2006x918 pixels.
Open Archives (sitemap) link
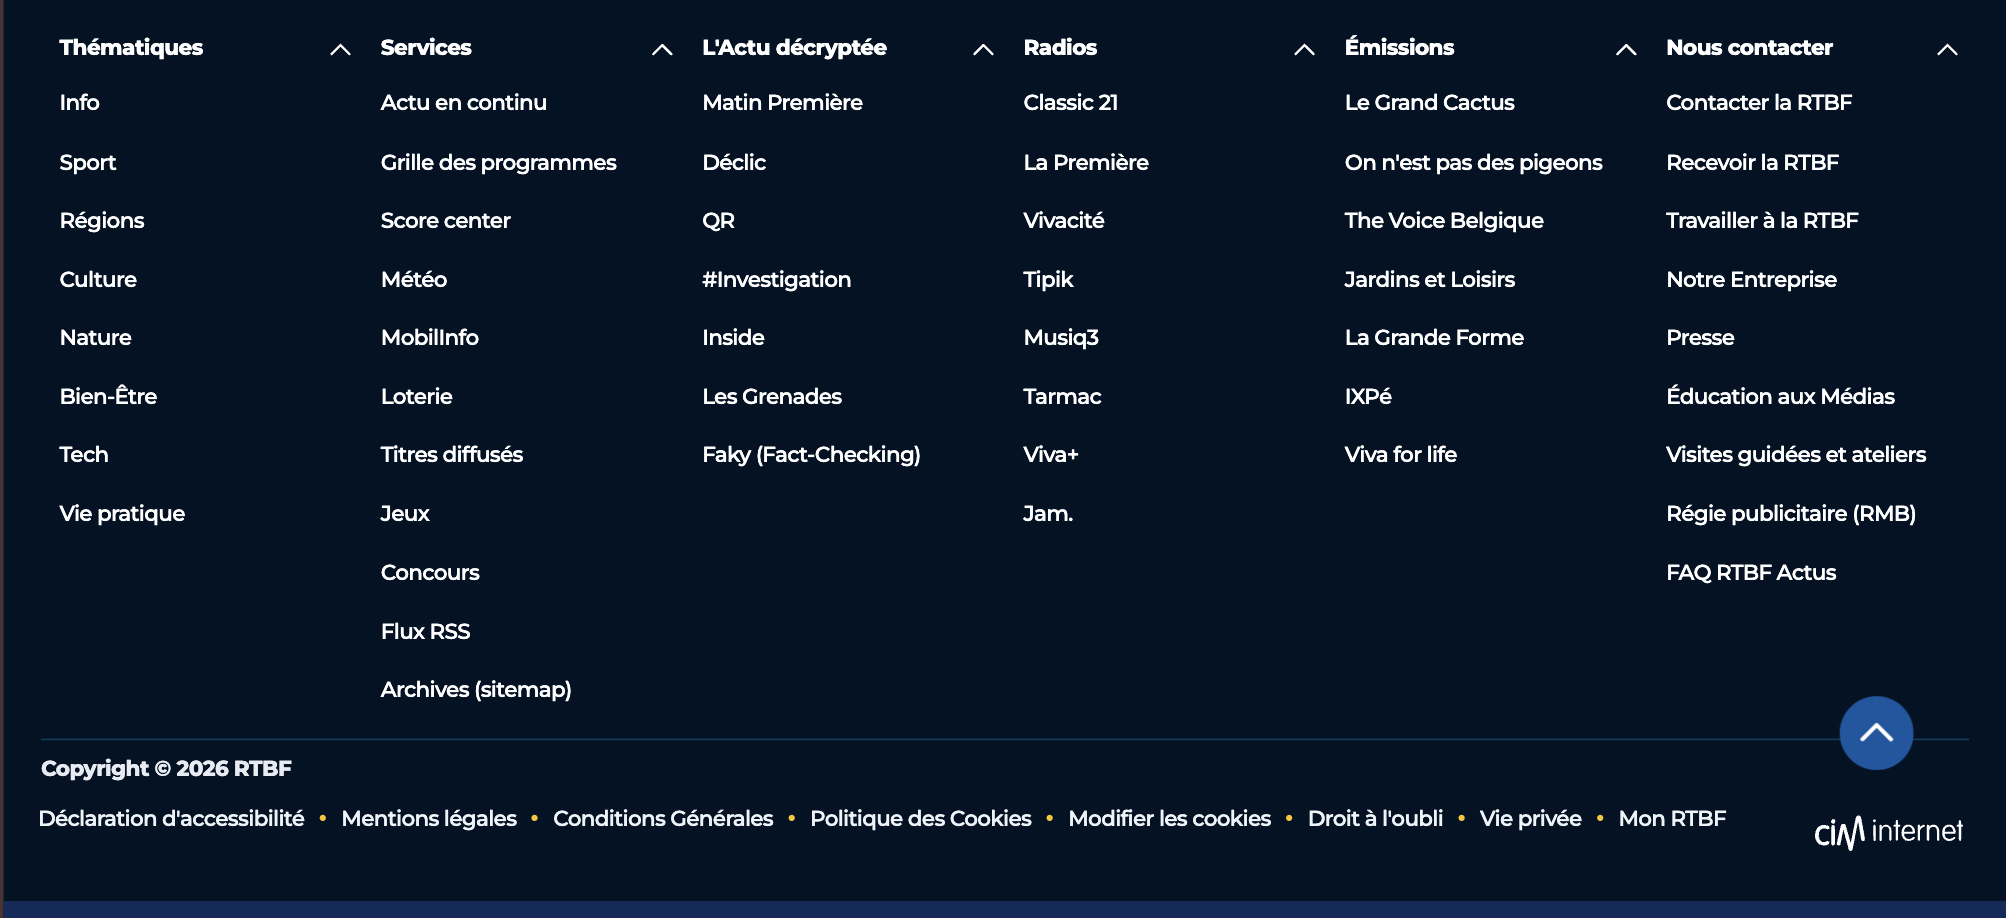click(476, 689)
